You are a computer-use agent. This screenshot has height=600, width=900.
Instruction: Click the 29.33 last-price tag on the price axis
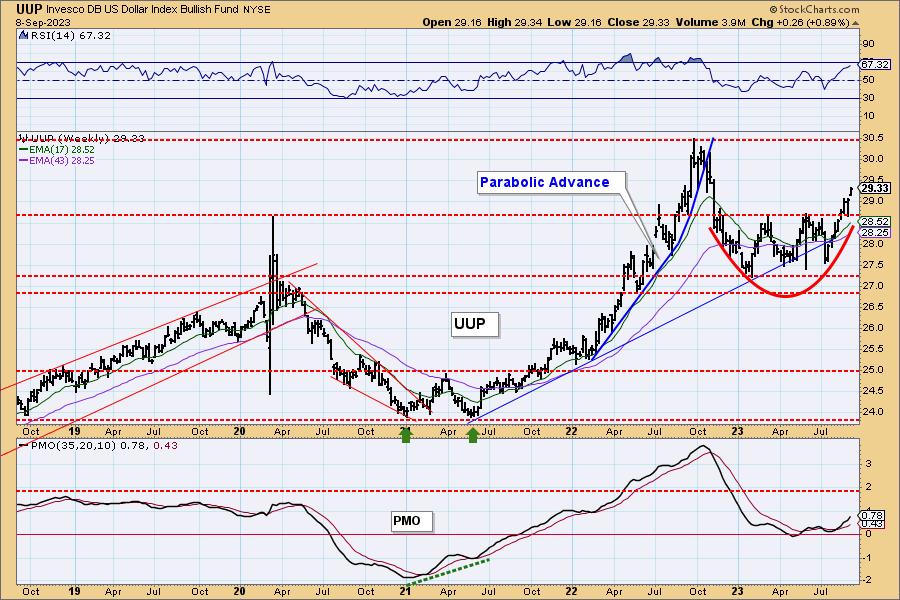point(875,188)
